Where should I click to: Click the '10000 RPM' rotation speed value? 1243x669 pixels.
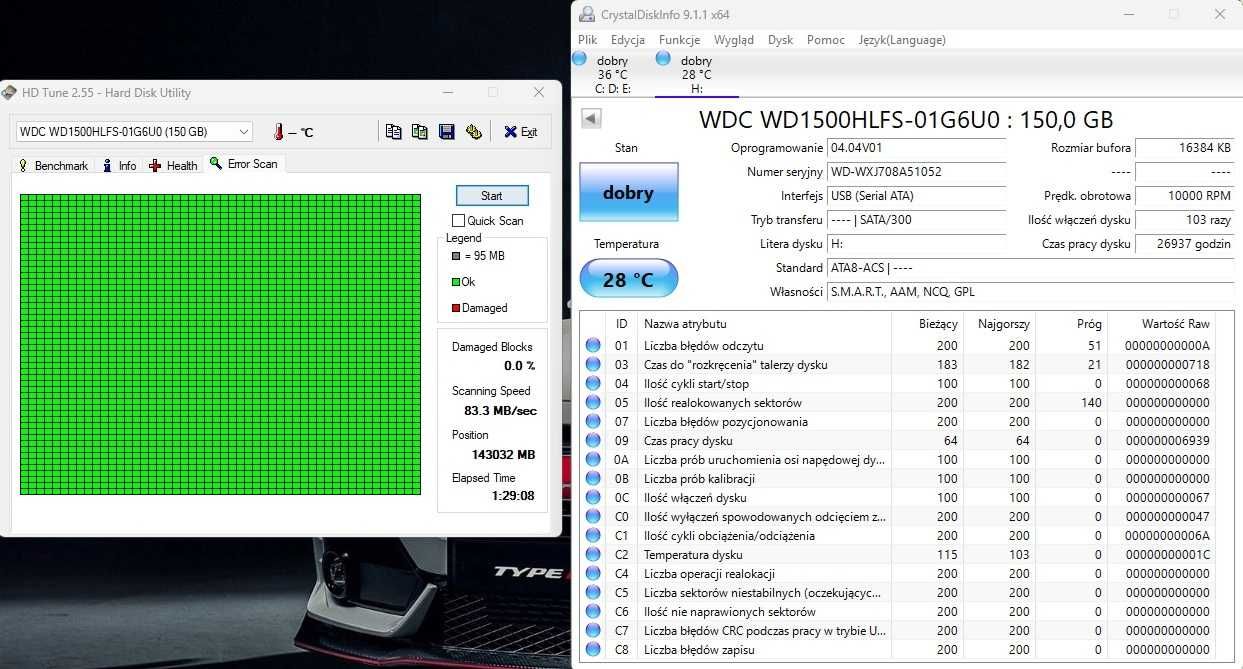click(x=1185, y=196)
